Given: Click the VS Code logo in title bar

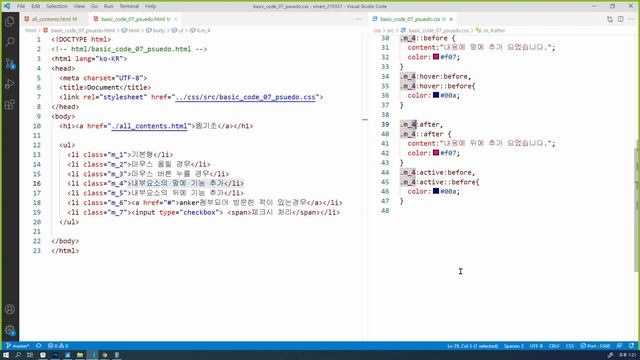Looking at the screenshot, I should pyautogui.click(x=7, y=6).
